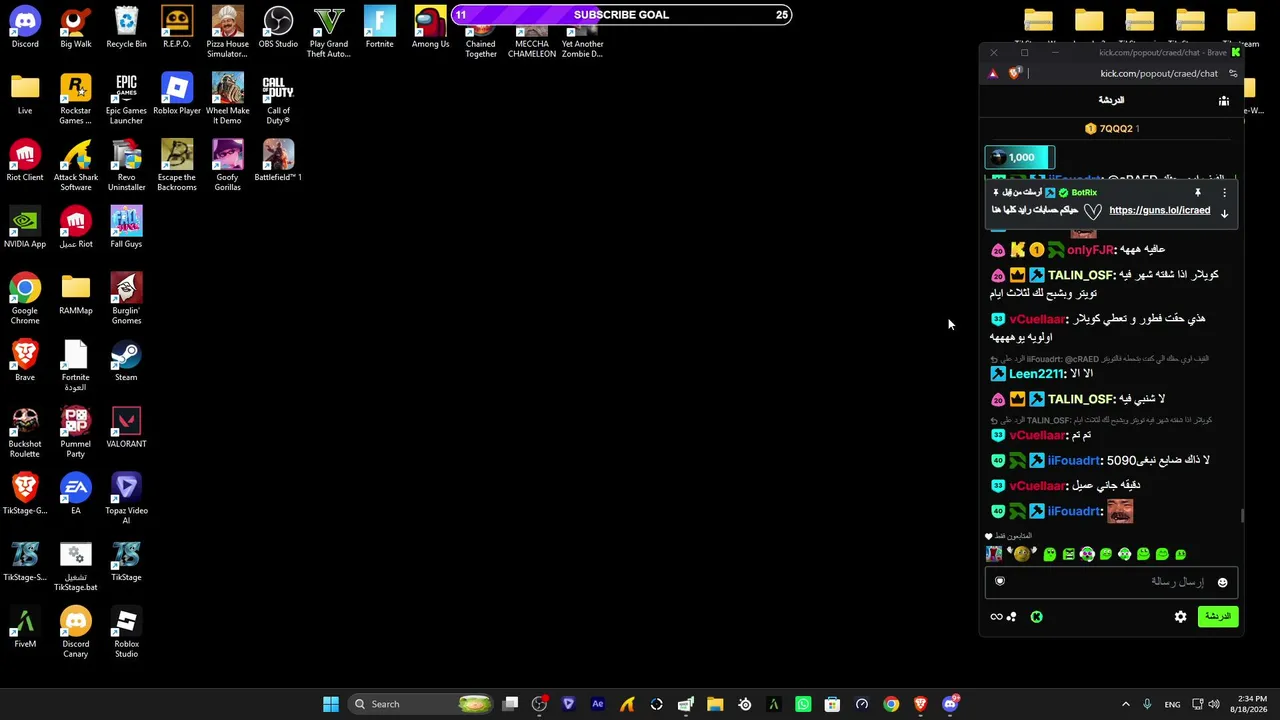Viewport: 1280px width, 720px height.
Task: Click the chat scrollbar thumb
Action: click(1243, 516)
